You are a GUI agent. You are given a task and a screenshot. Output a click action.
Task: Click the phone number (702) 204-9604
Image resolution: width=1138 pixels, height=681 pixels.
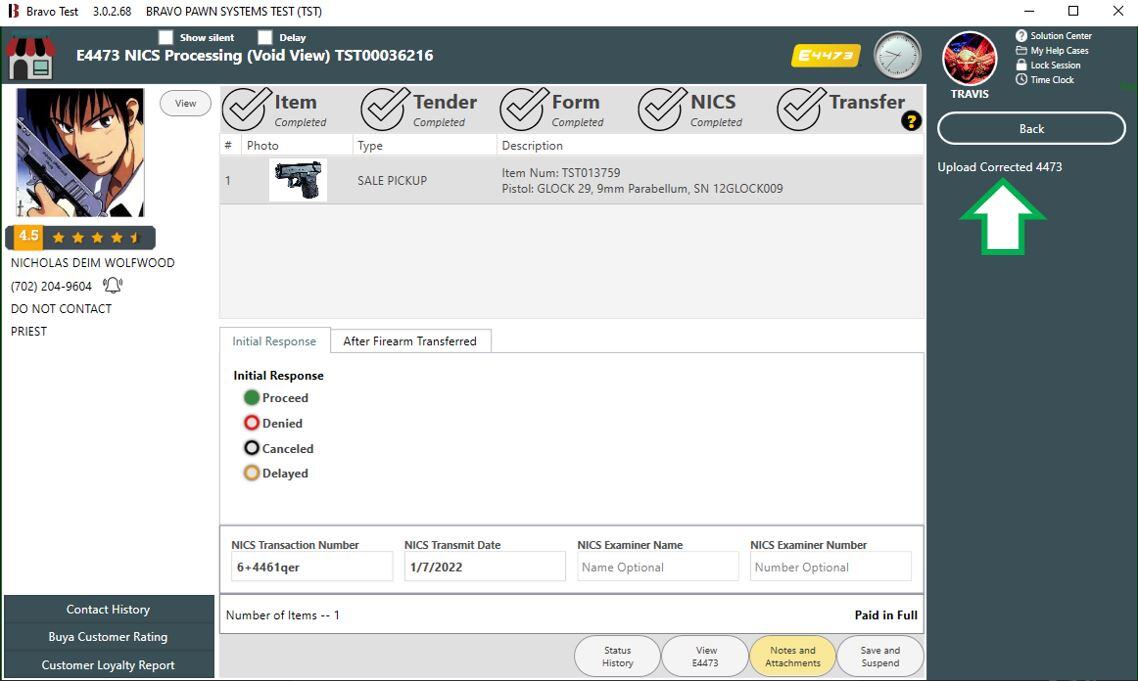pyautogui.click(x=52, y=286)
